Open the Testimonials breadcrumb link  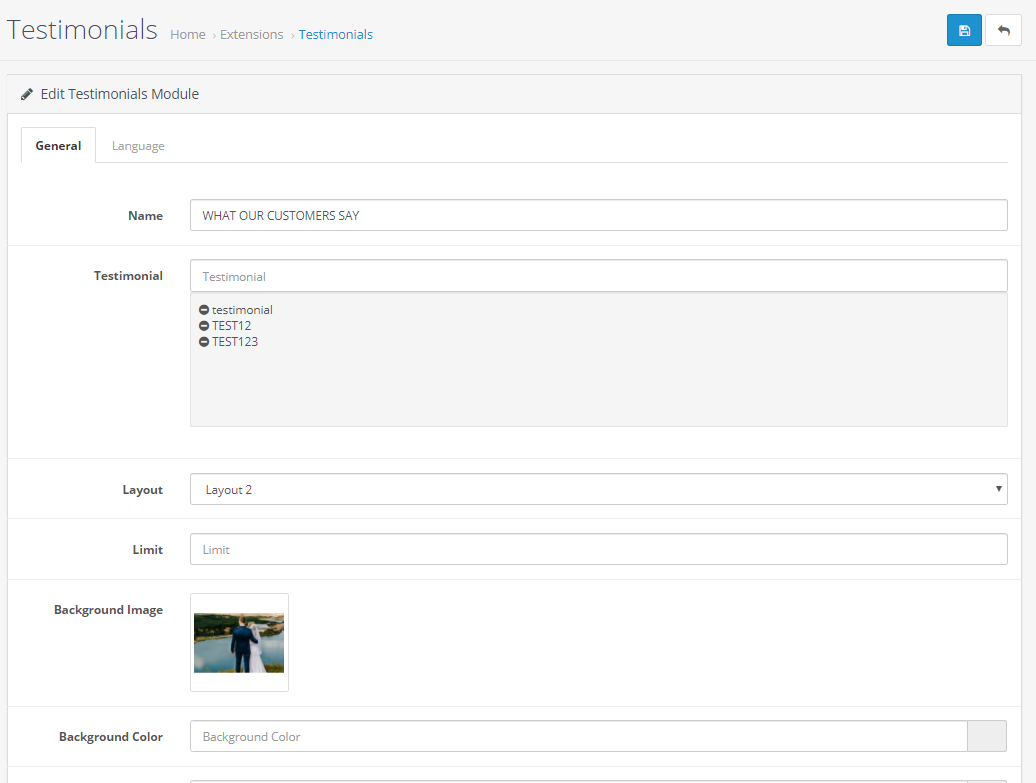[x=336, y=34]
